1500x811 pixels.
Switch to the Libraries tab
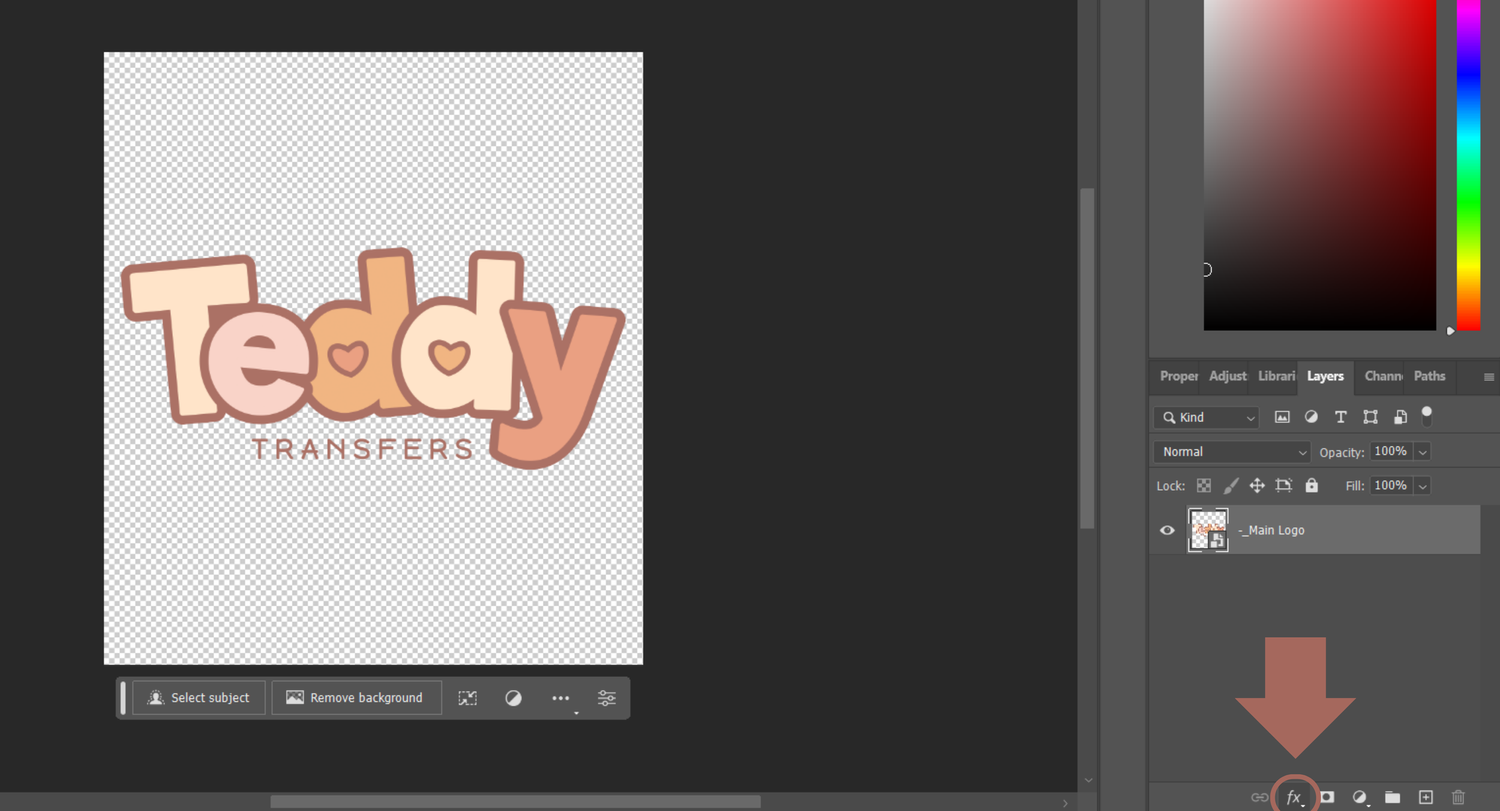[x=1277, y=376]
